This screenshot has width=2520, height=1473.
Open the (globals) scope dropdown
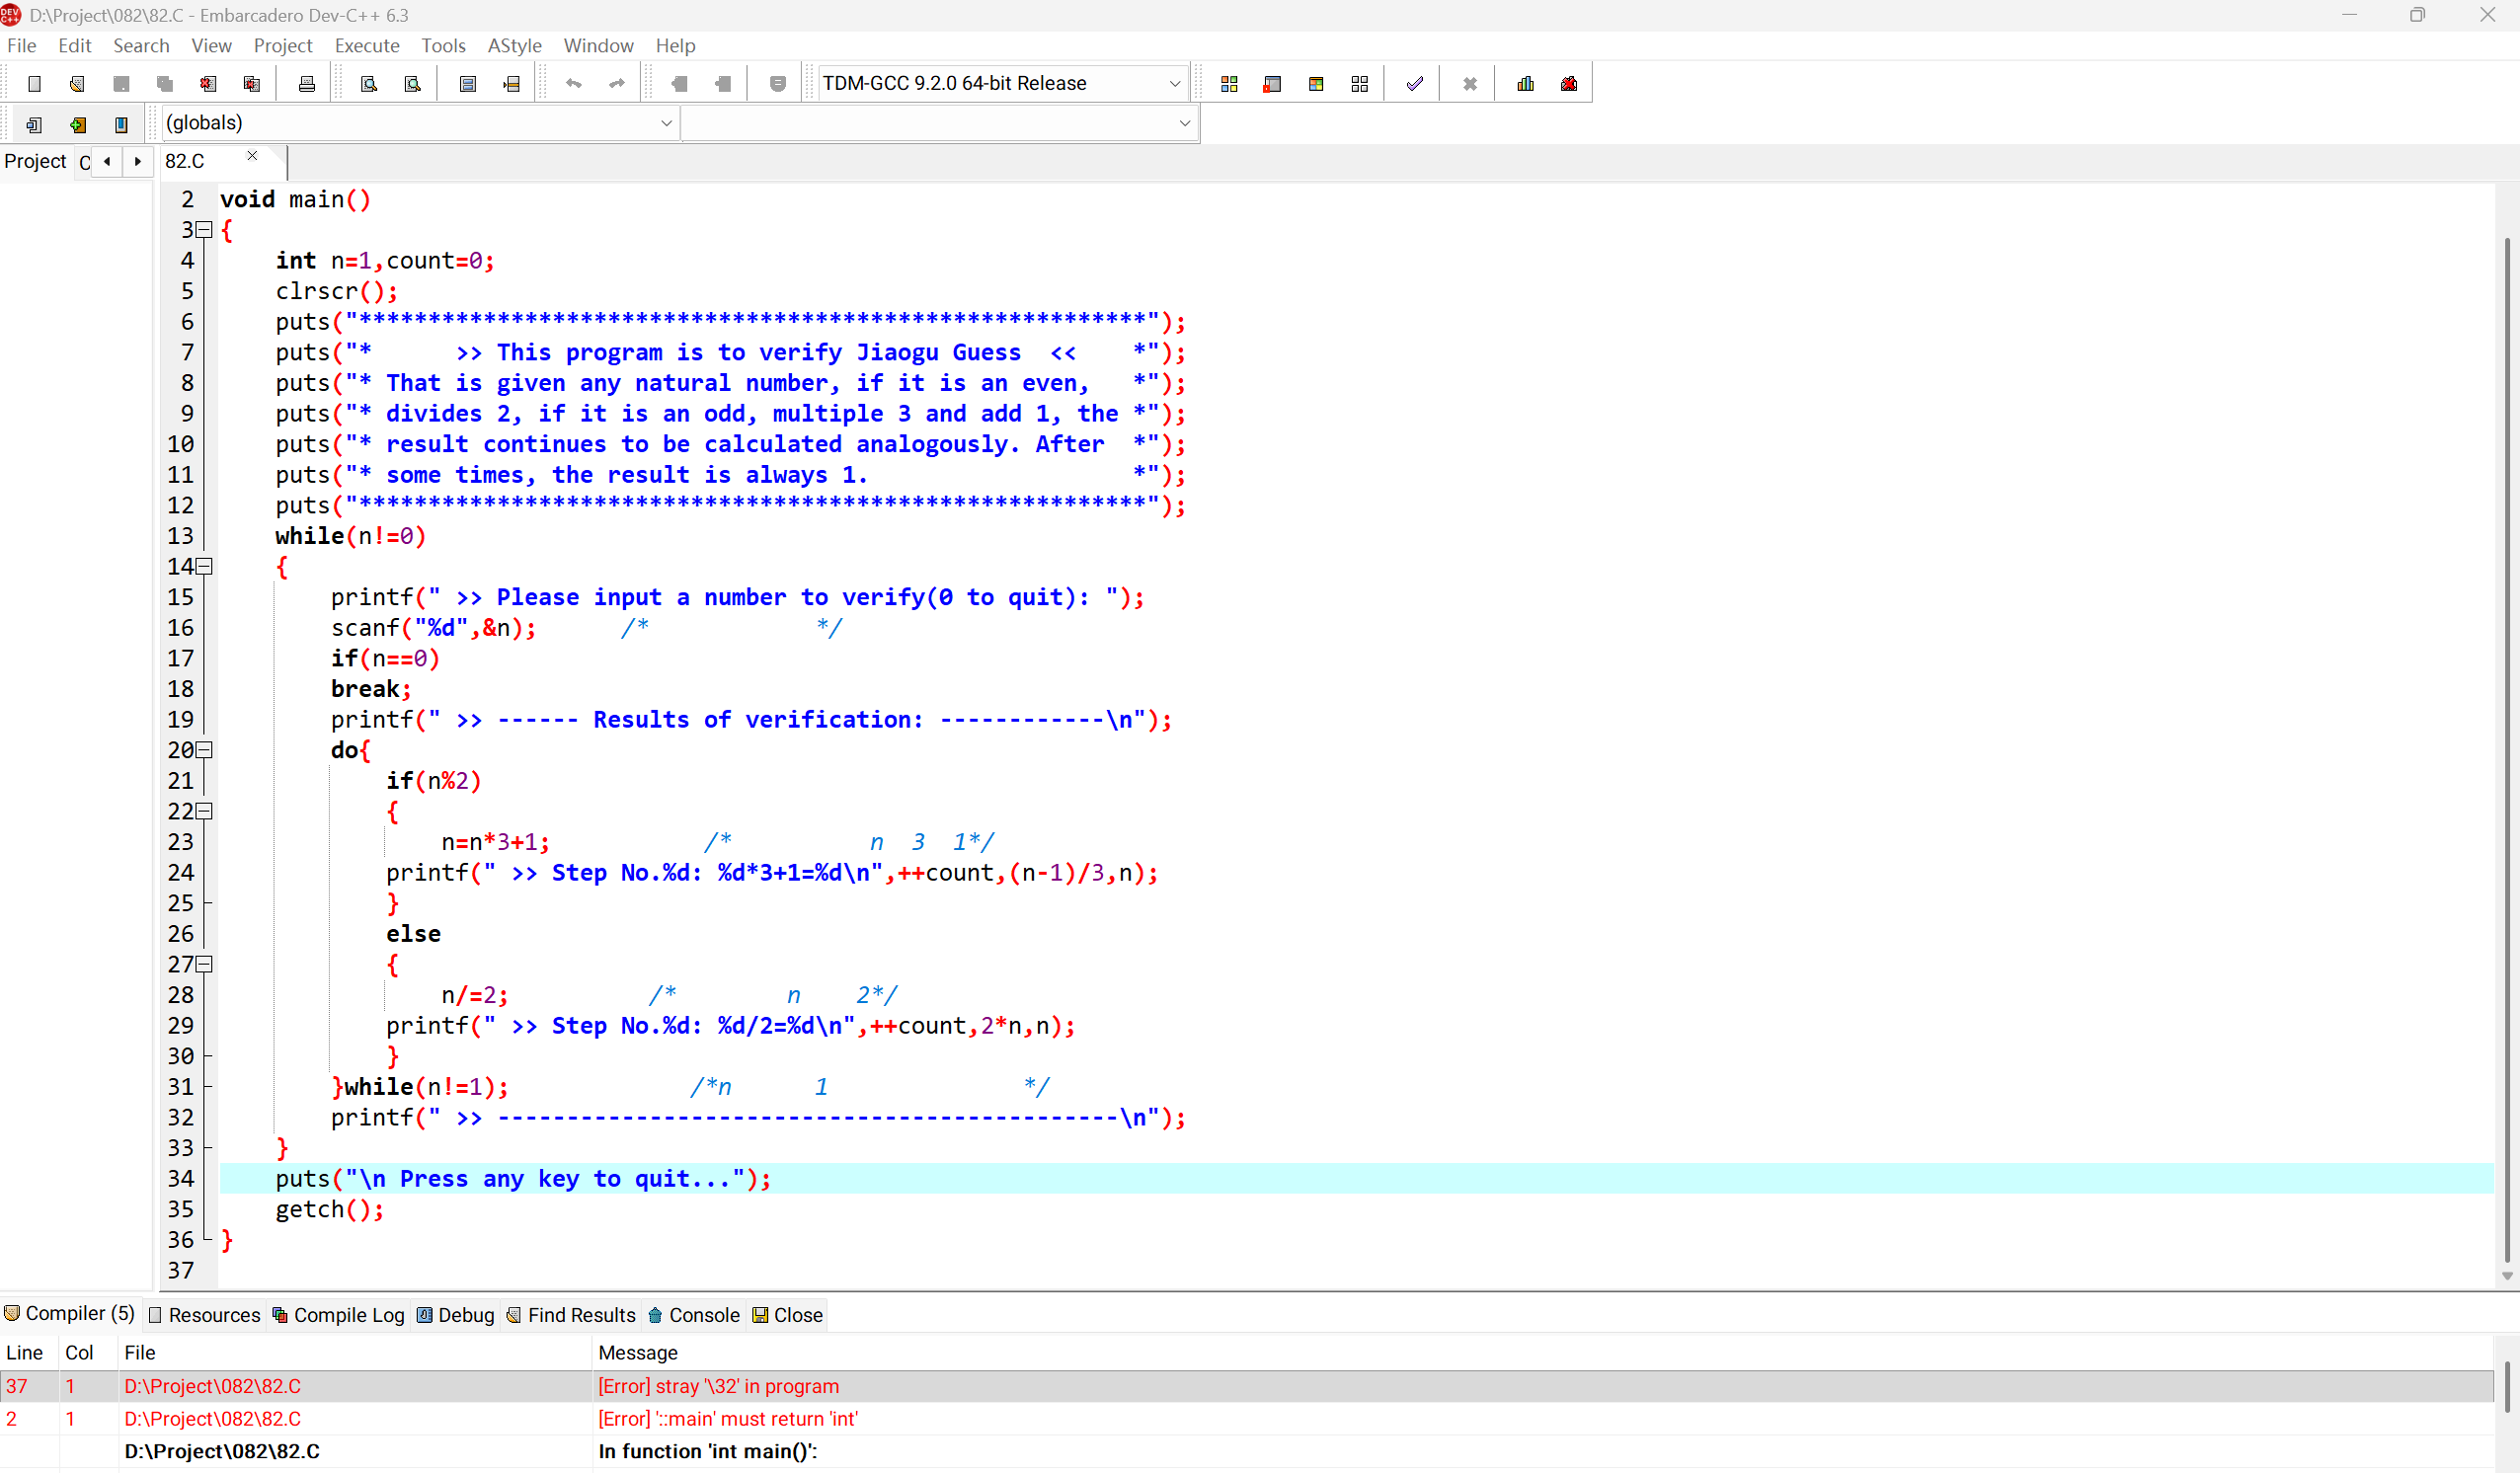pos(666,123)
